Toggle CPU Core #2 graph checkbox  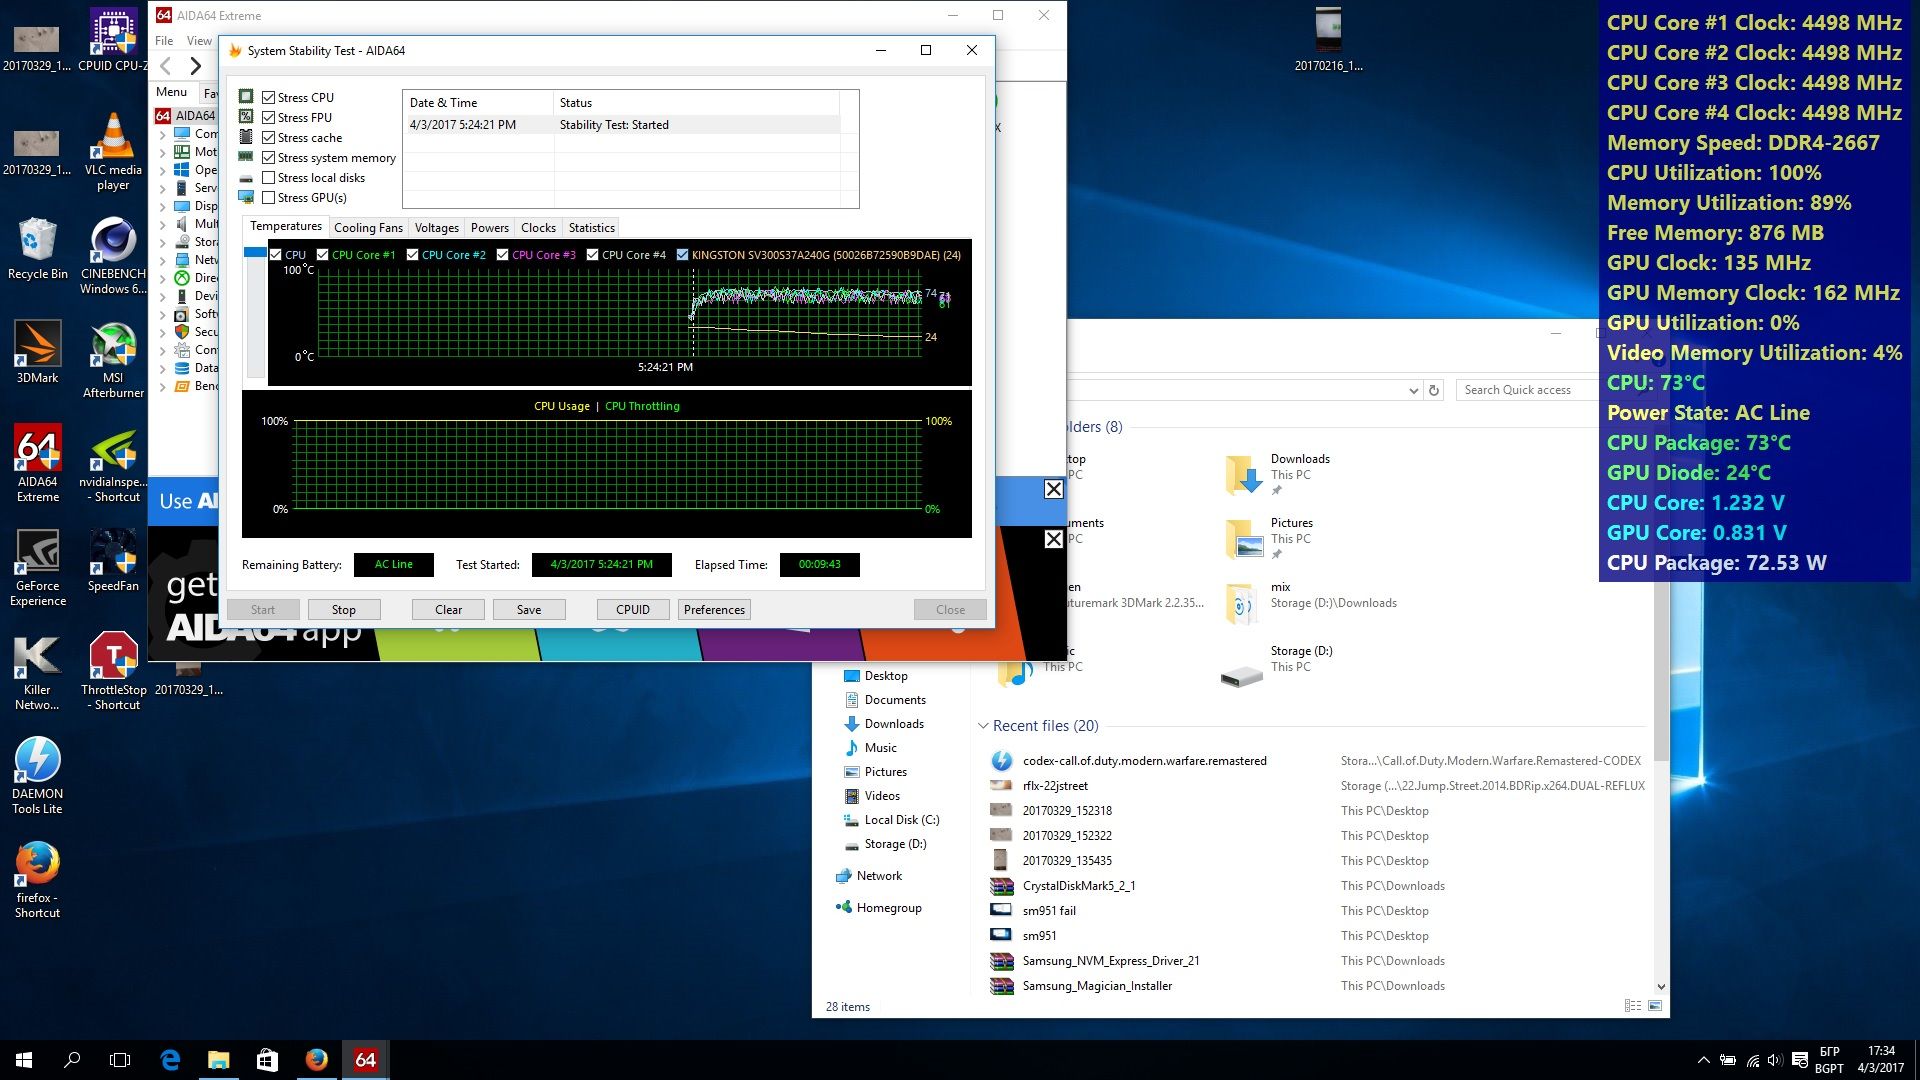click(412, 255)
